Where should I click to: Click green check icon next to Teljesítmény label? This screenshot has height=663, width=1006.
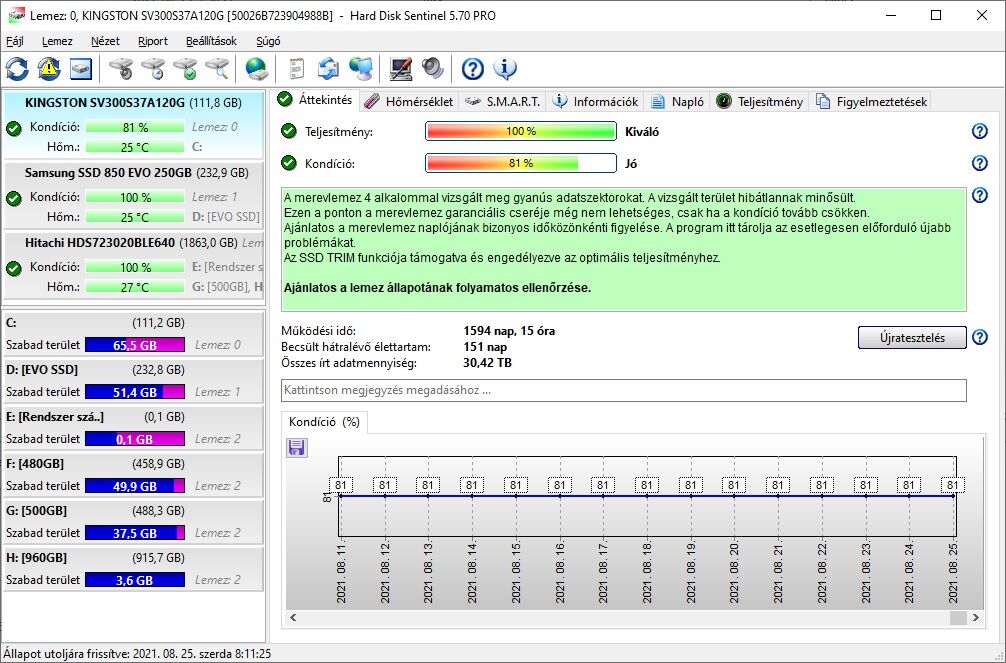point(289,132)
